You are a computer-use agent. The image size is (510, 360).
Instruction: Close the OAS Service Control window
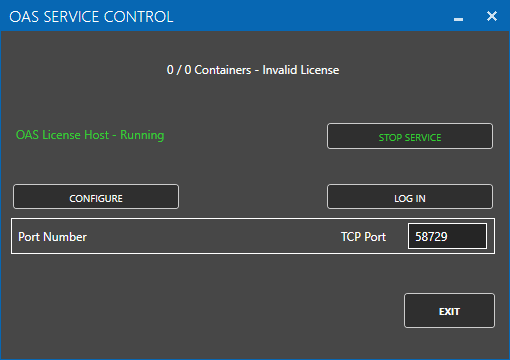tap(492, 16)
